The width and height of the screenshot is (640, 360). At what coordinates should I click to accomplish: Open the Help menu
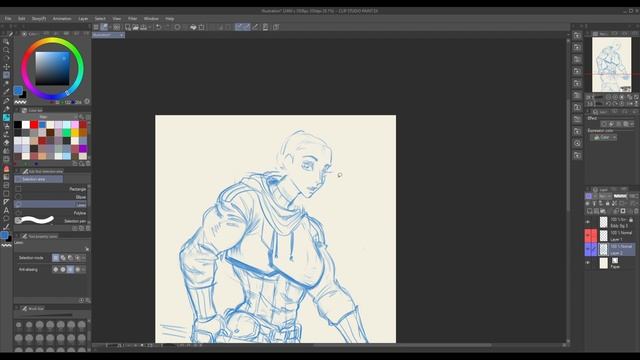[x=170, y=19]
